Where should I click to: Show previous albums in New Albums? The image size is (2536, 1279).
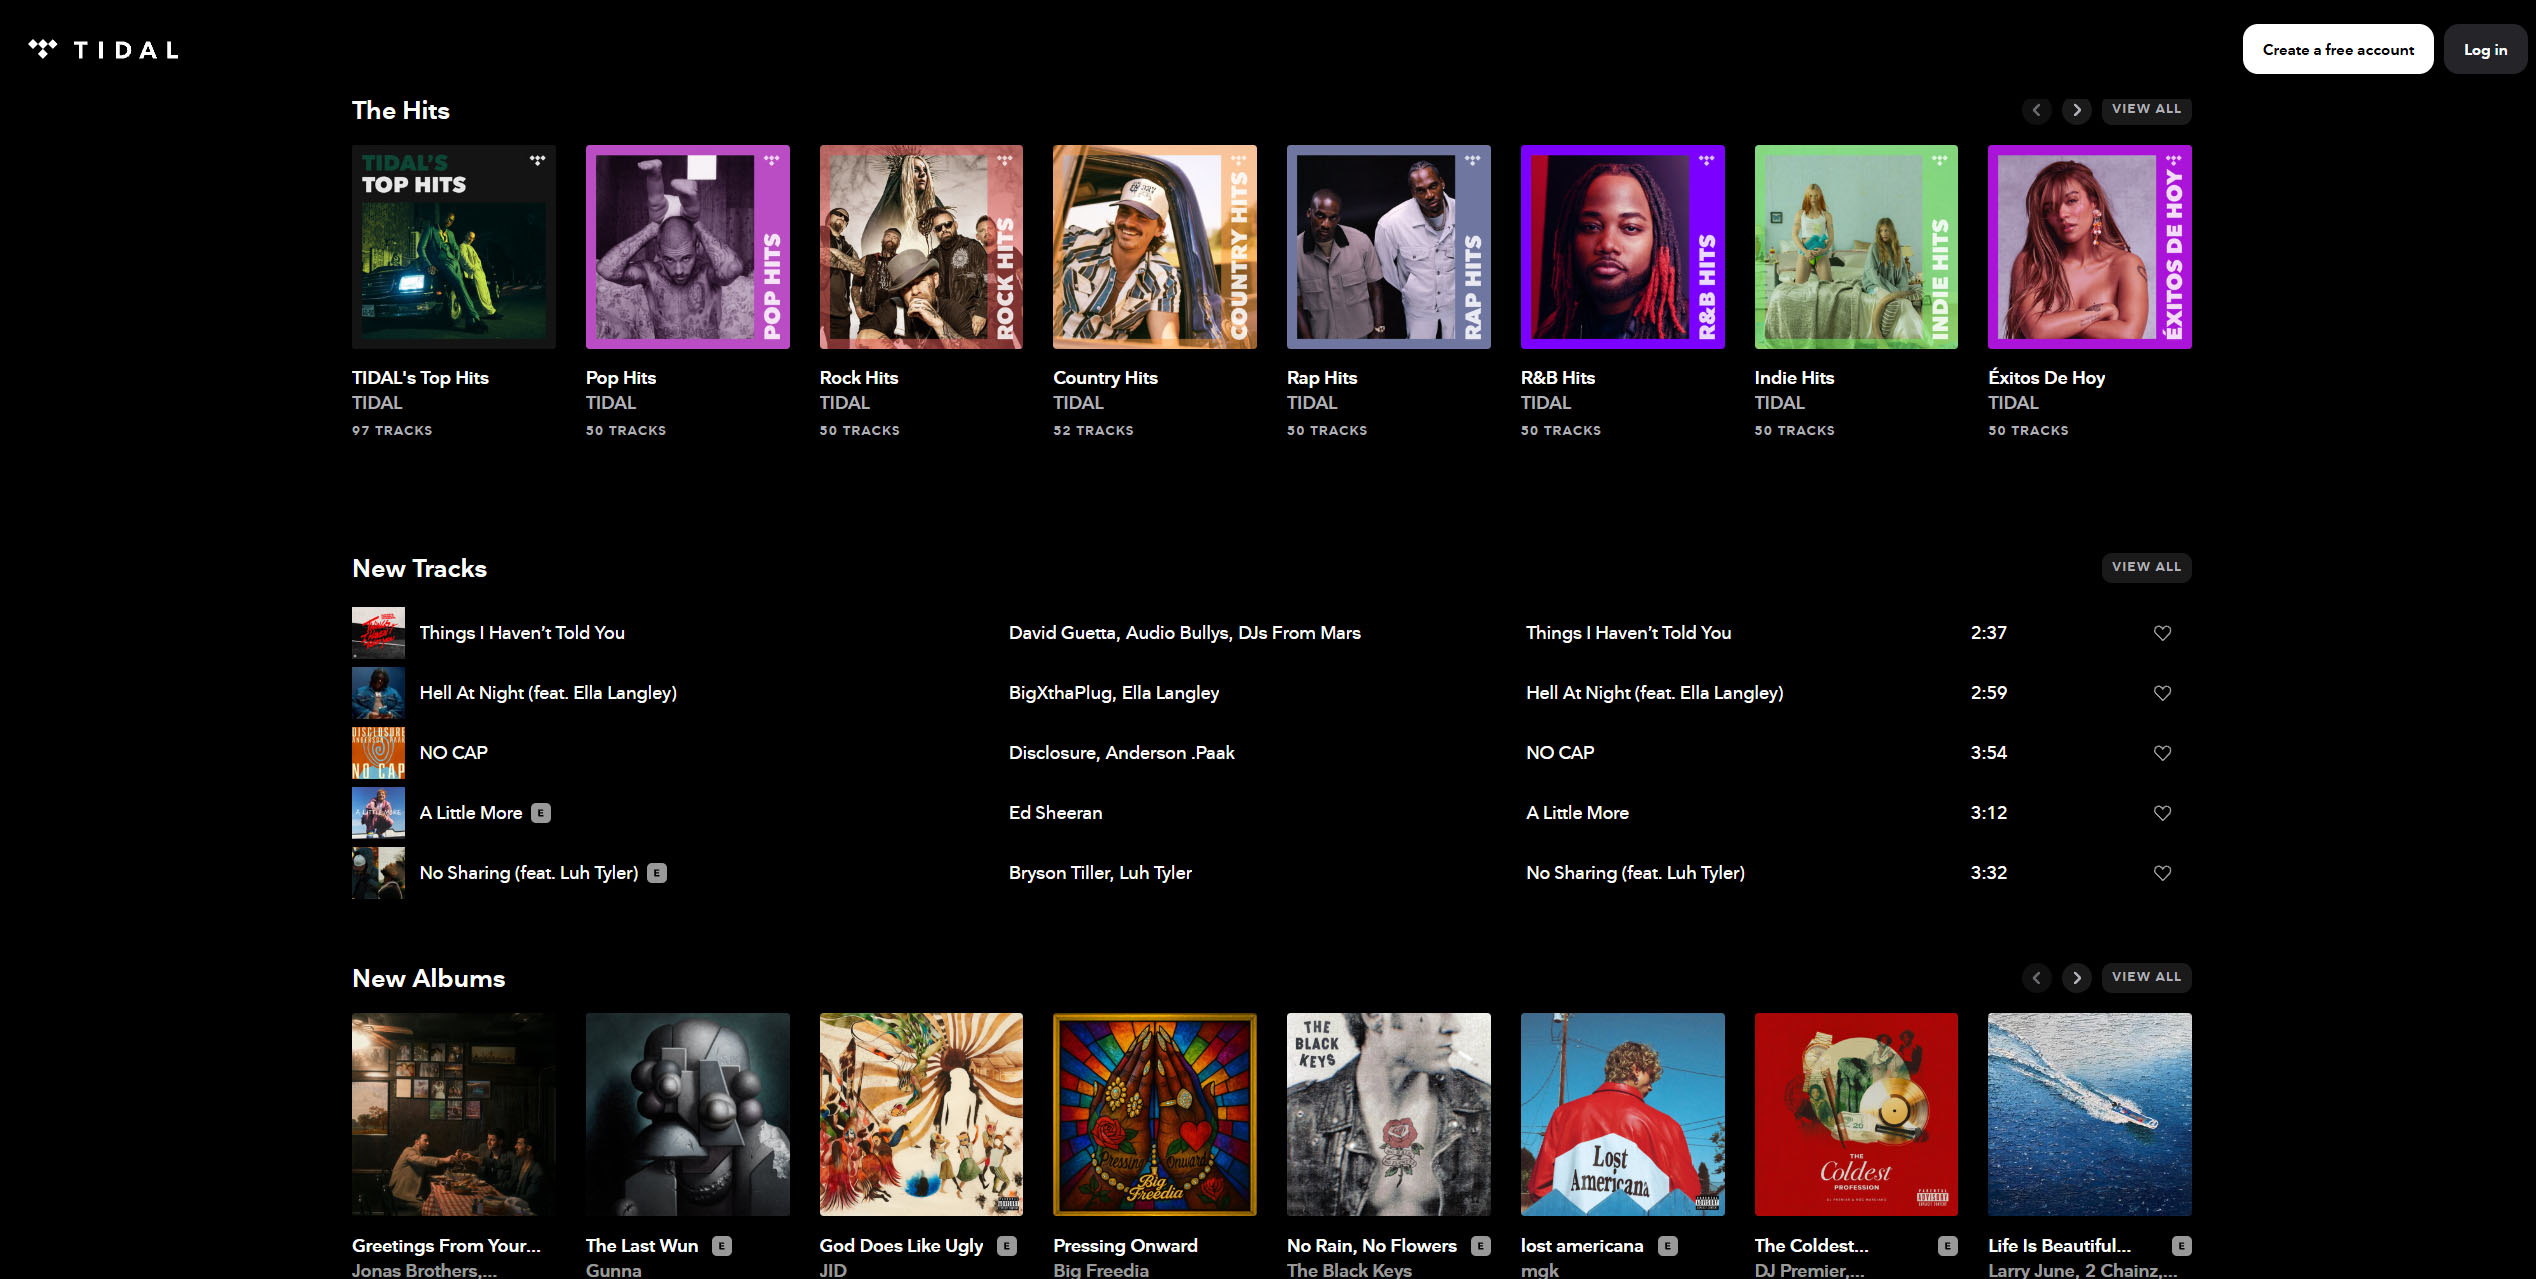click(x=2036, y=978)
